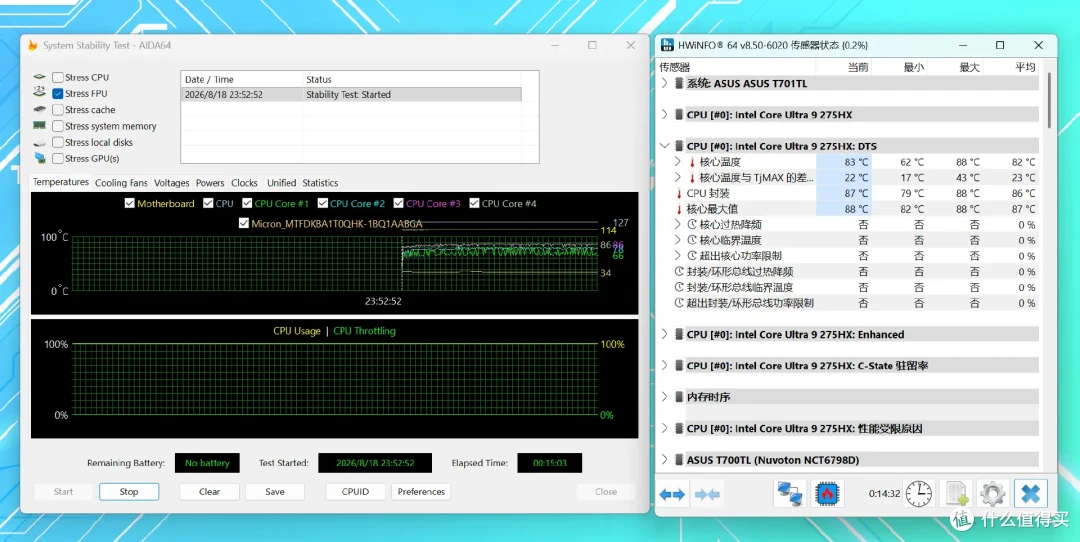
Task: Click the No battery status field
Action: point(207,463)
